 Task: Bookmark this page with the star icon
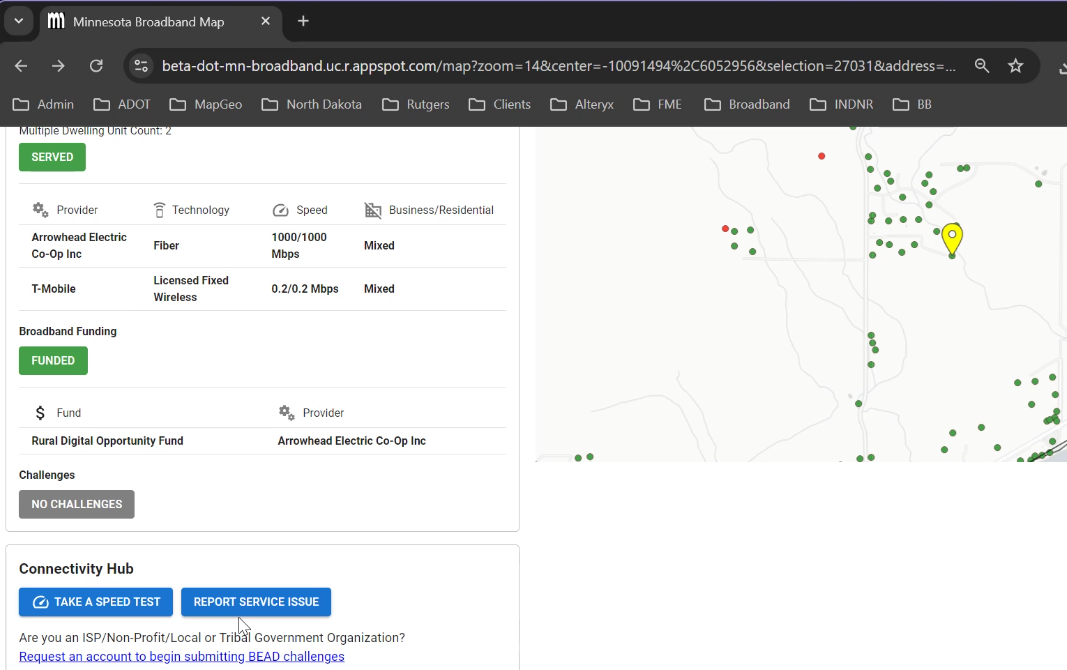coord(1016,66)
